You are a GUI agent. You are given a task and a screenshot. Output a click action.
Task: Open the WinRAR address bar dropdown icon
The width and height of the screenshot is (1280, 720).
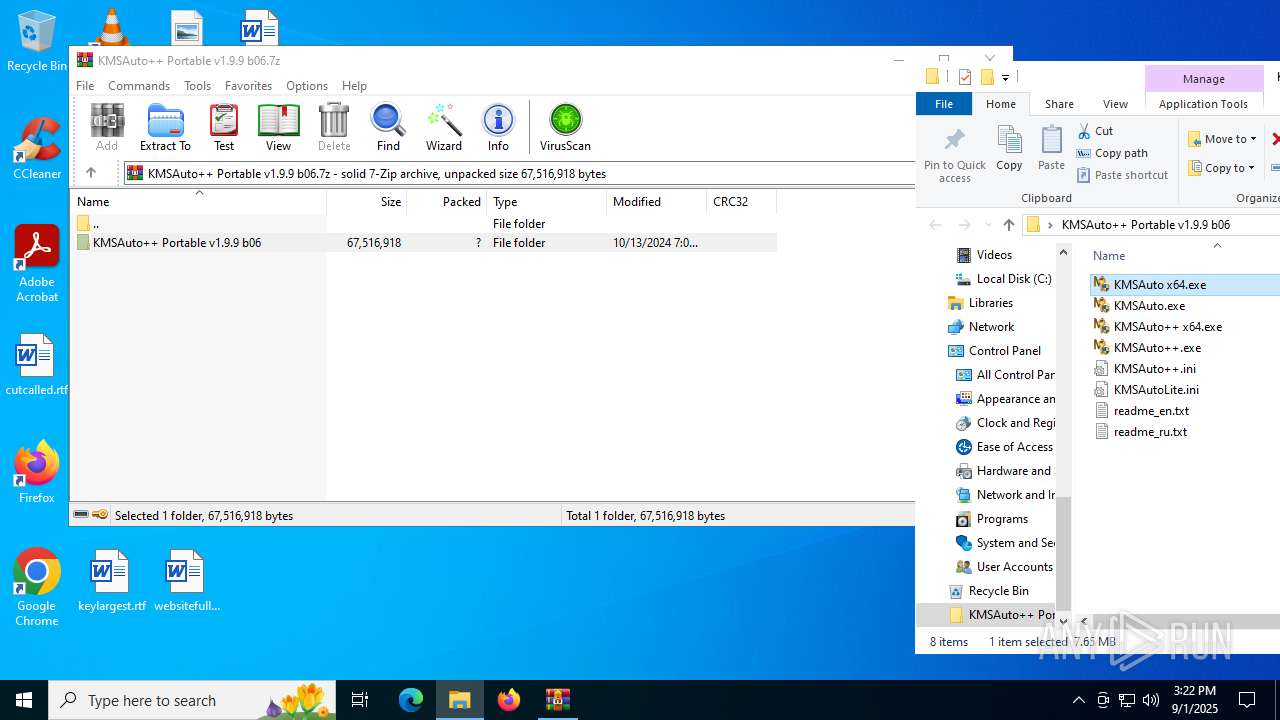point(134,173)
